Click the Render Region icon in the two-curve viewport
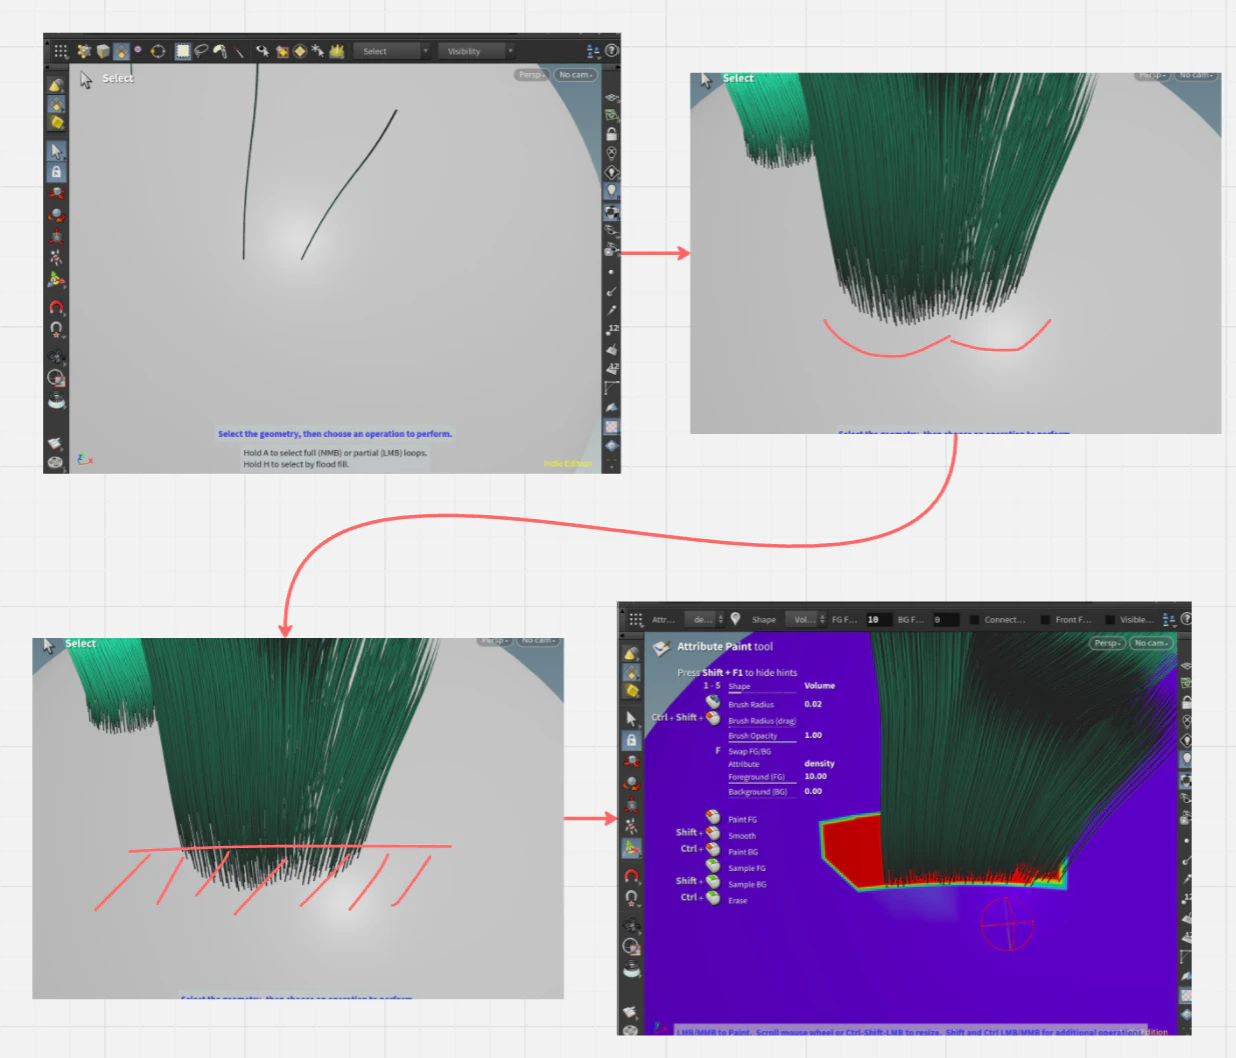 point(56,377)
